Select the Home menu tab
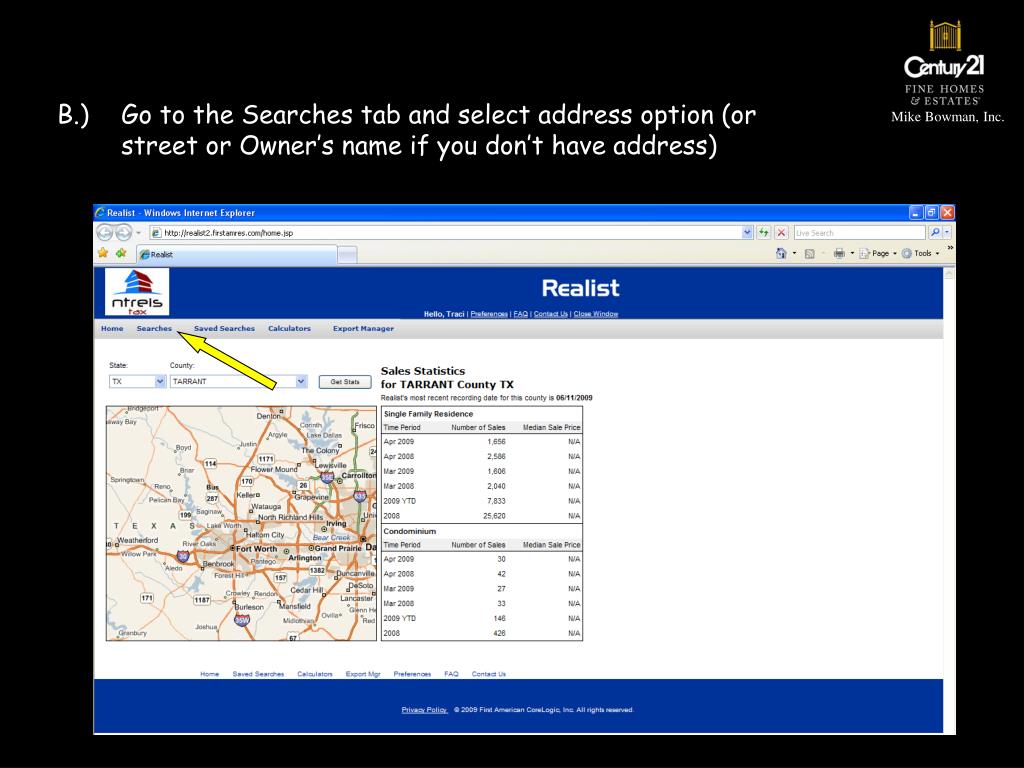 click(x=112, y=328)
